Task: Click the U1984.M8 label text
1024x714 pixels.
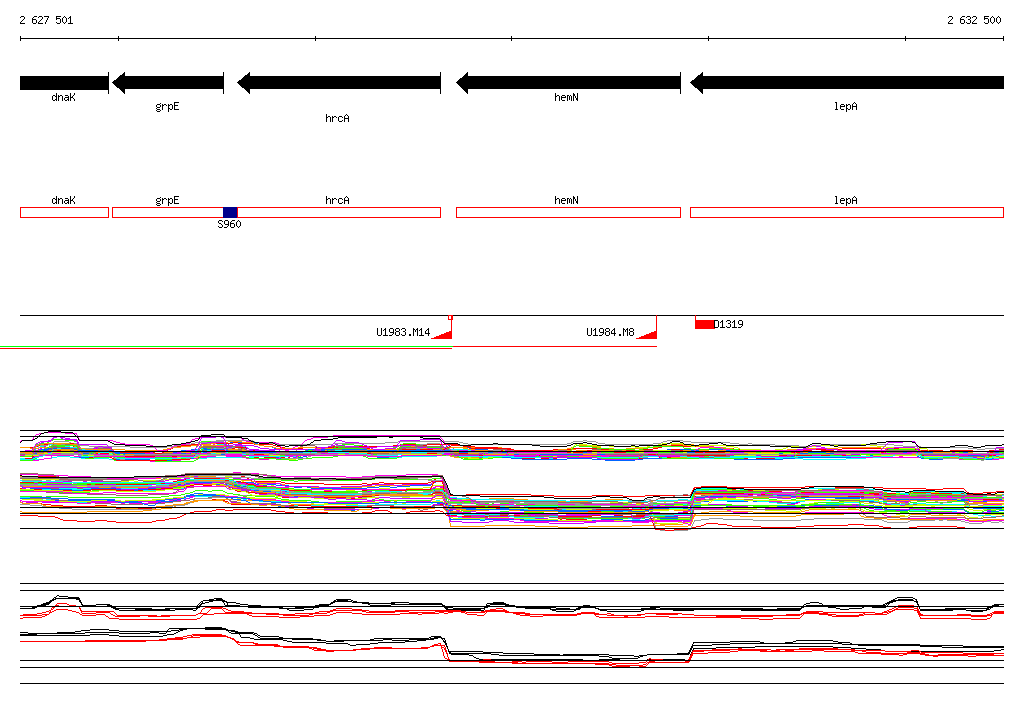Action: tap(610, 333)
